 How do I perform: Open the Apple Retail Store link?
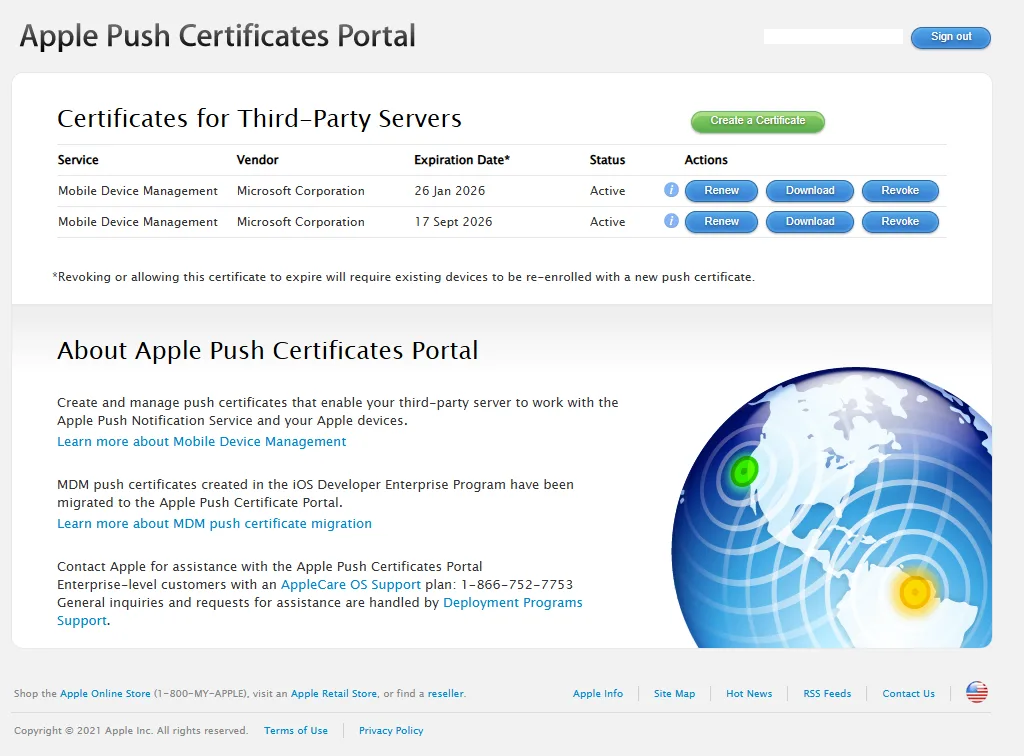[x=334, y=693]
